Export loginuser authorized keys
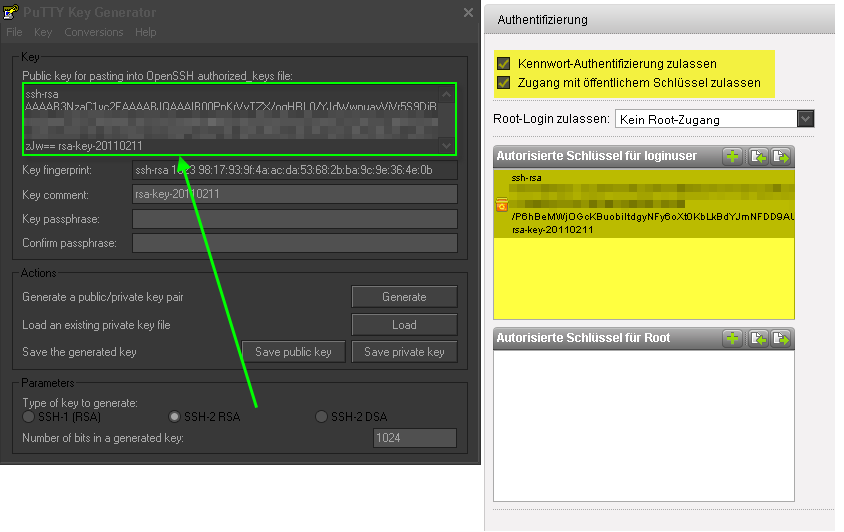Screen dimensions: 844x532 point(780,157)
